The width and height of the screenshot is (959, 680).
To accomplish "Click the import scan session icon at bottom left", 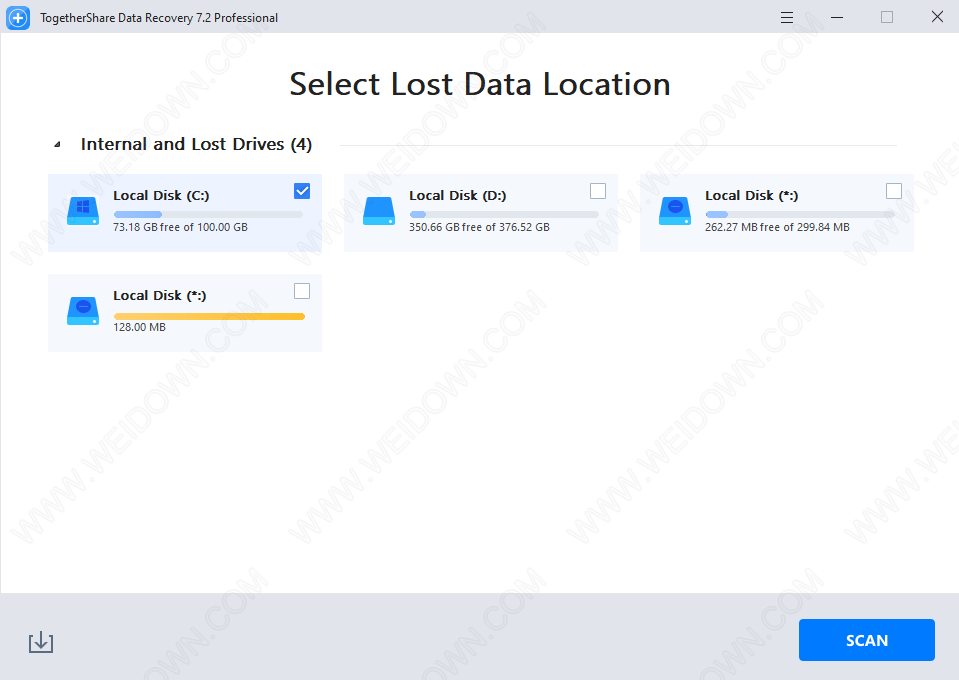I will point(41,642).
